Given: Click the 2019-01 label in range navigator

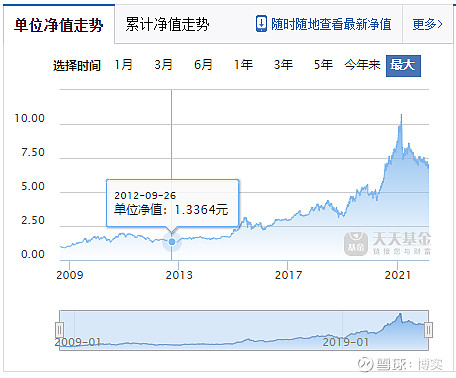Looking at the screenshot, I should pos(345,342).
